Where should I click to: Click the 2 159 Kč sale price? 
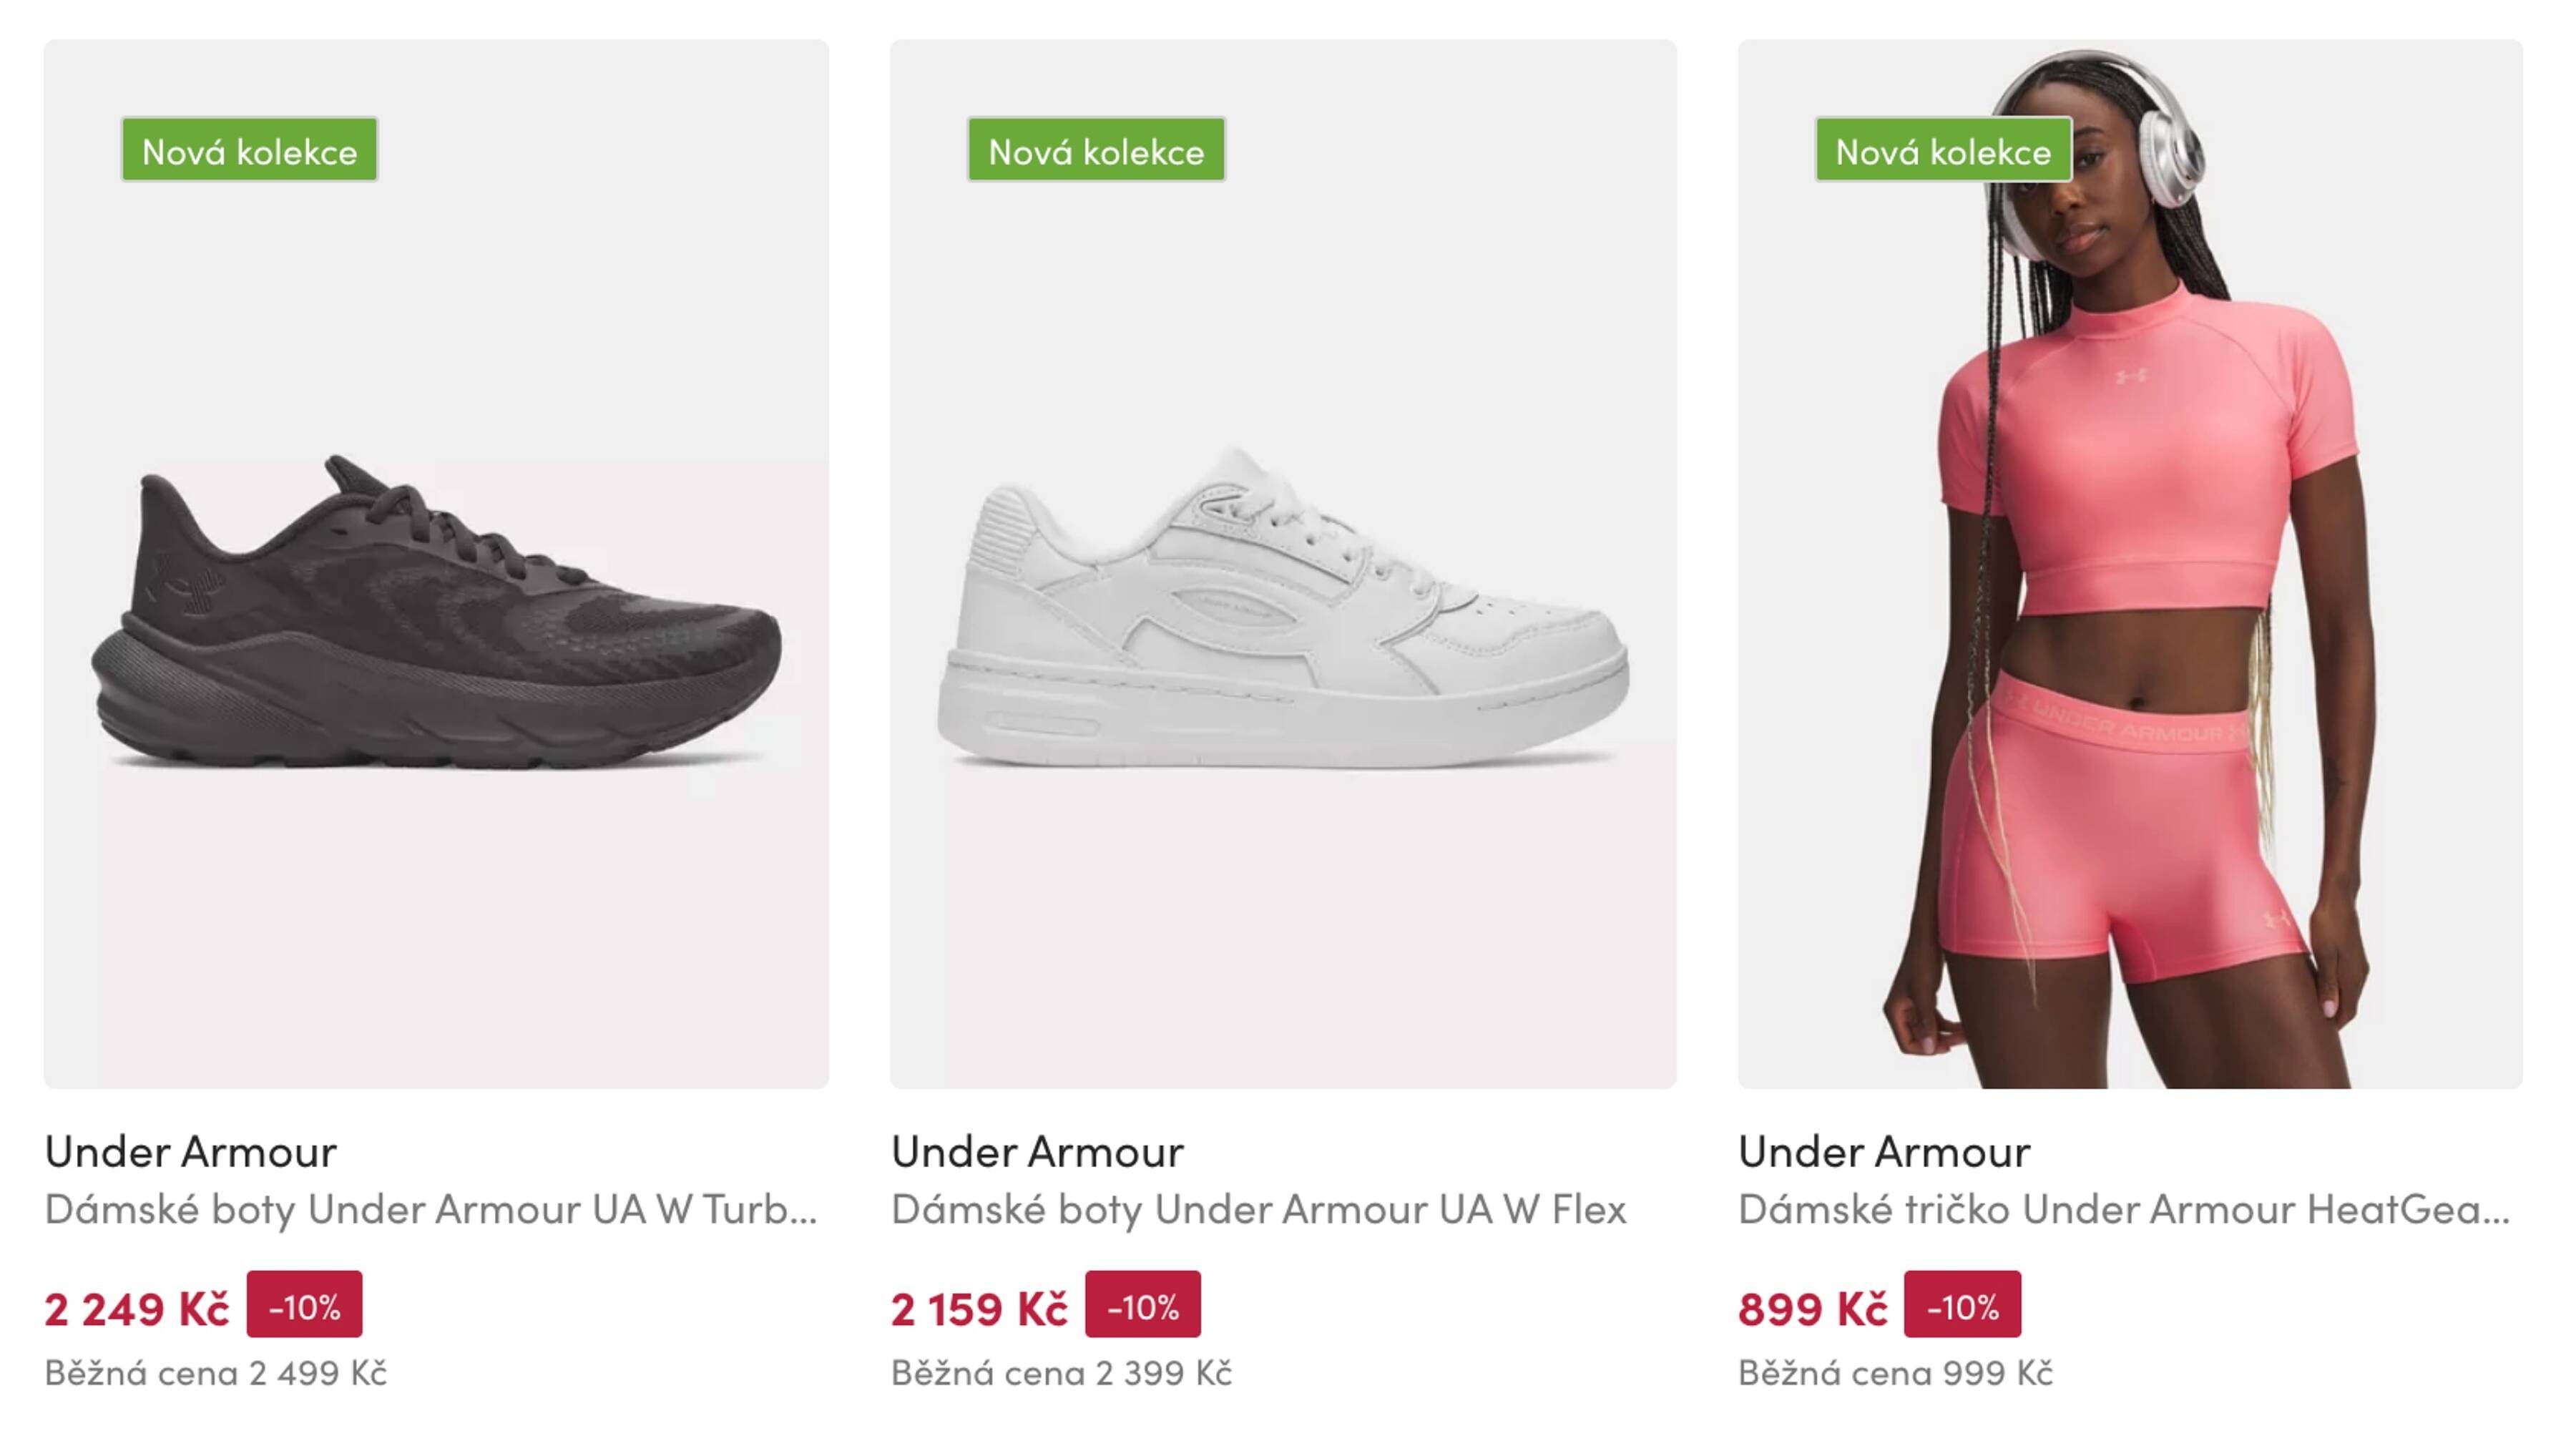point(979,1309)
